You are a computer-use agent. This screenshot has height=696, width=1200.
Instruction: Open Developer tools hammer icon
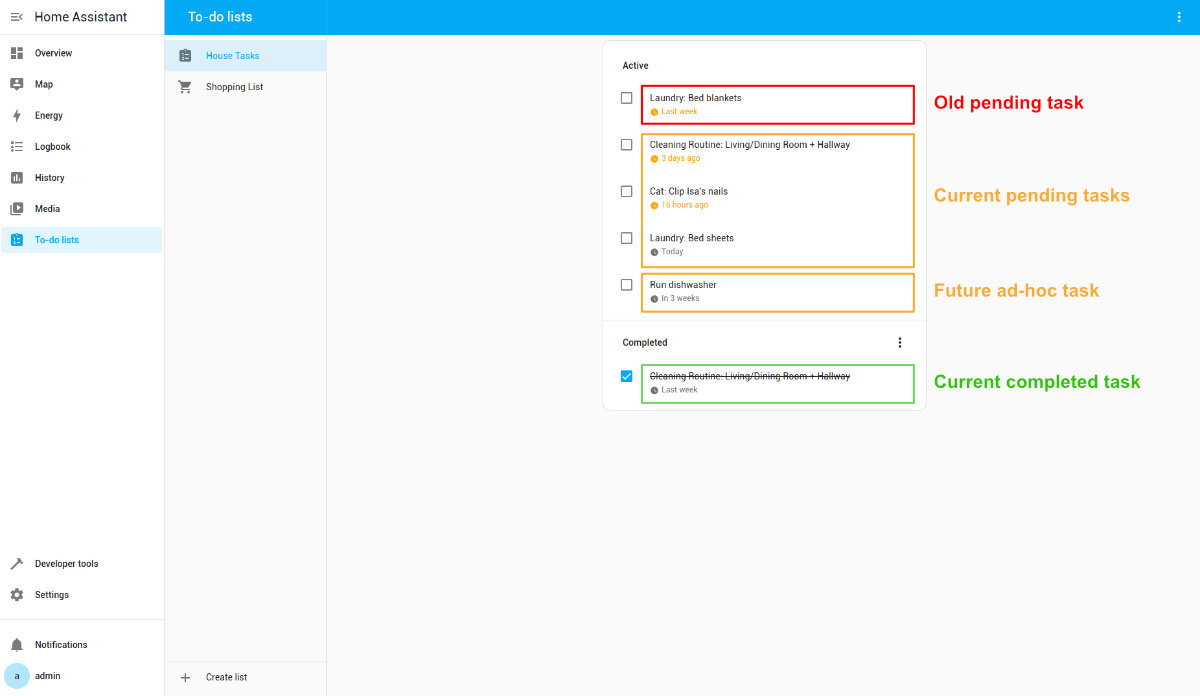tap(17, 563)
